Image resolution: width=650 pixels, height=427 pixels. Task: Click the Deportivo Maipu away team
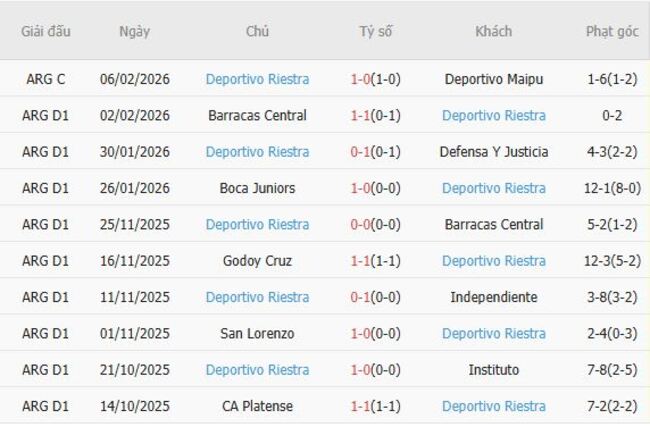[x=494, y=79]
